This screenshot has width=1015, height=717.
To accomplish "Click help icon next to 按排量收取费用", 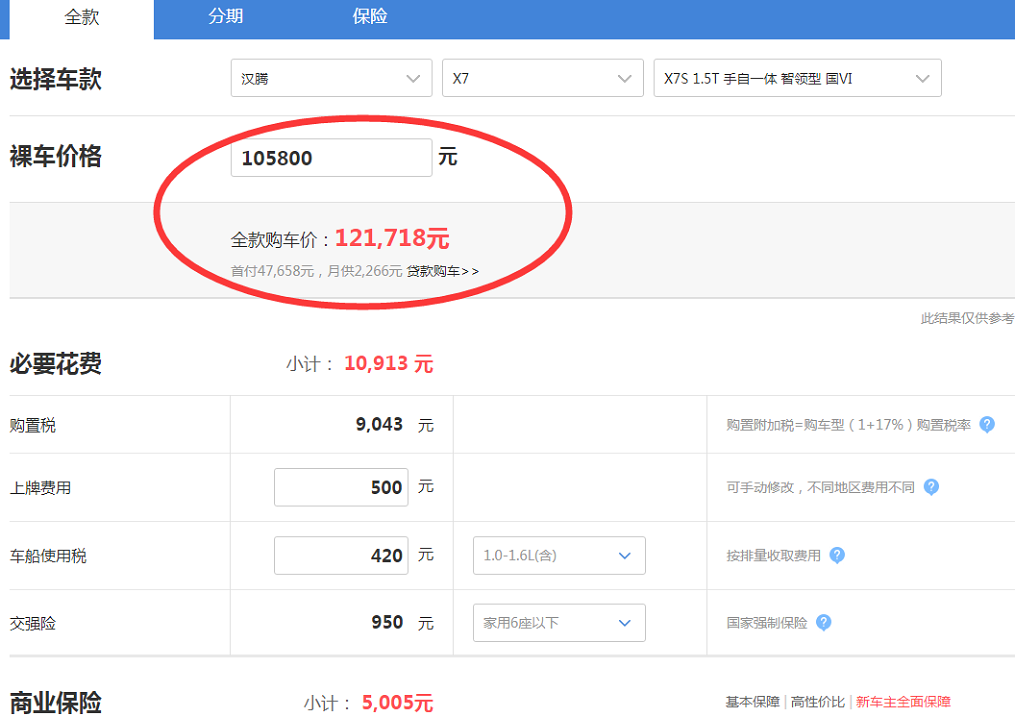I will [x=837, y=555].
